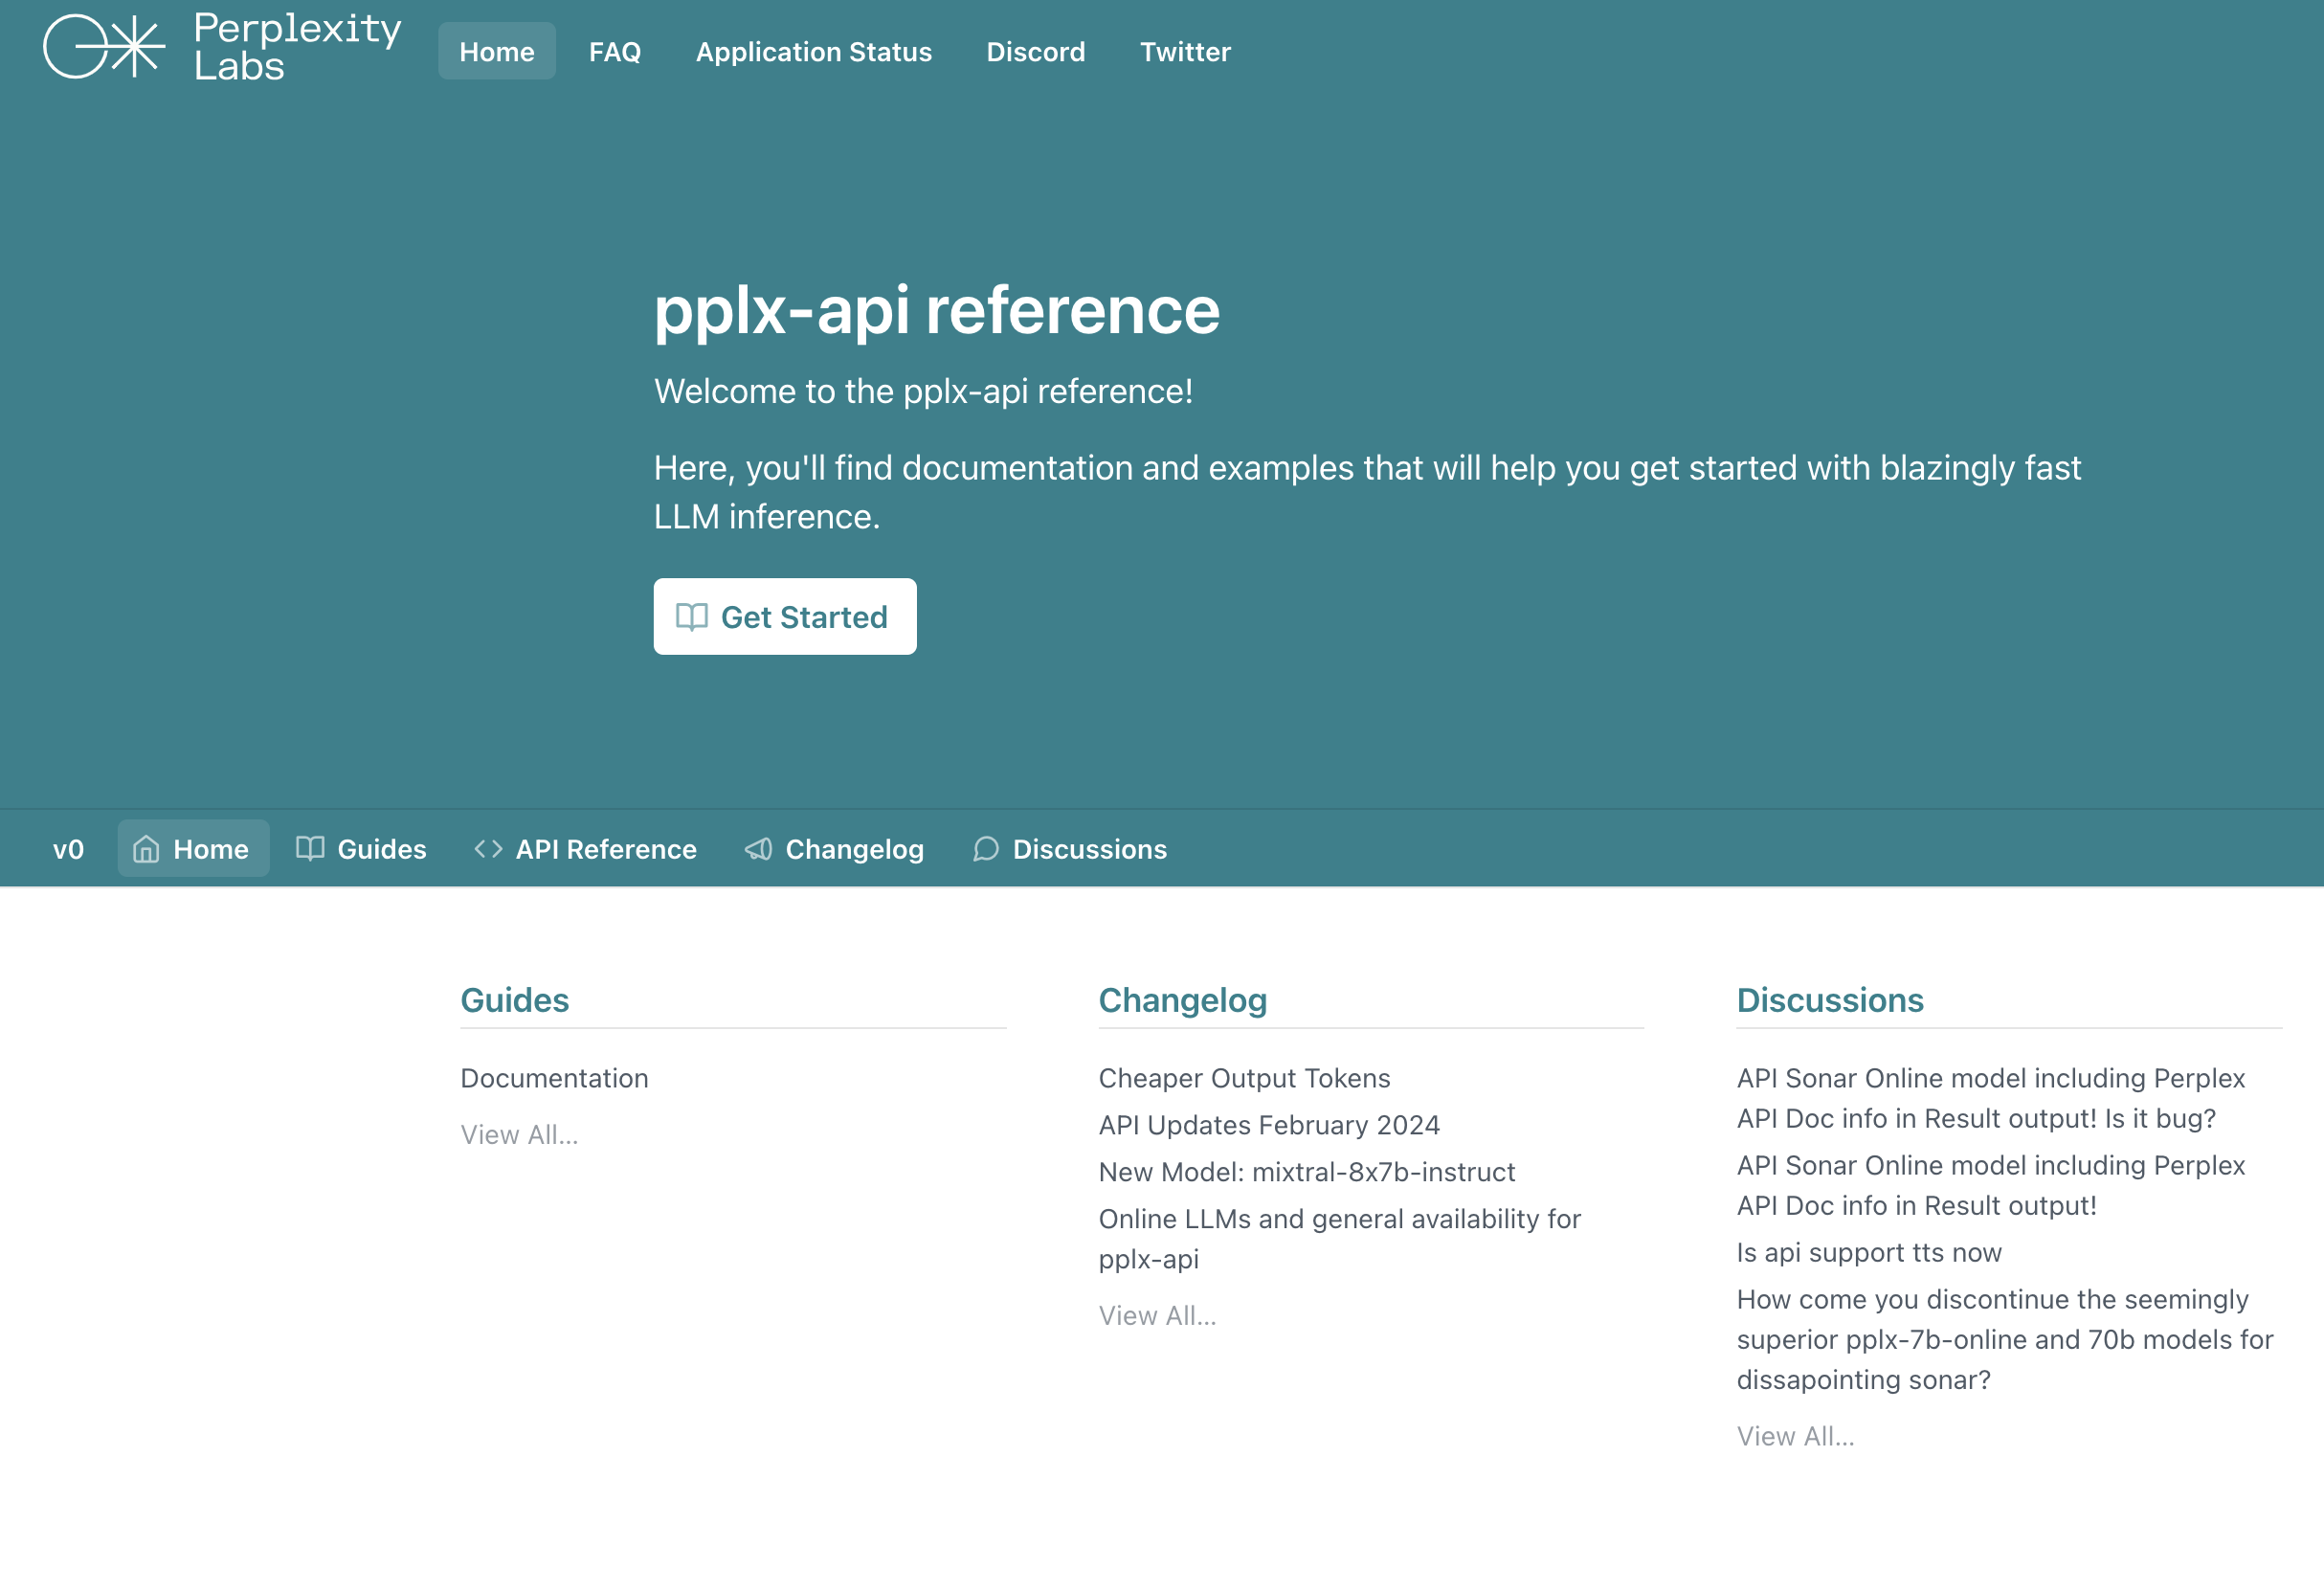Go to Application Status

[x=814, y=51]
